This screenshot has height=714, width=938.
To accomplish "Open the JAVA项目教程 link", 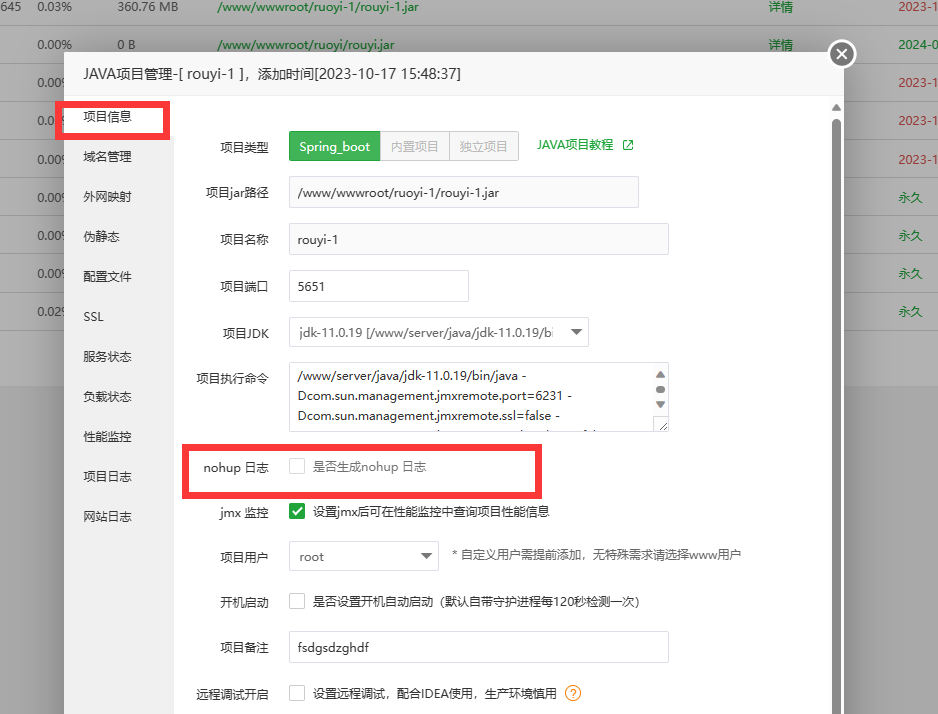I will click(x=575, y=145).
